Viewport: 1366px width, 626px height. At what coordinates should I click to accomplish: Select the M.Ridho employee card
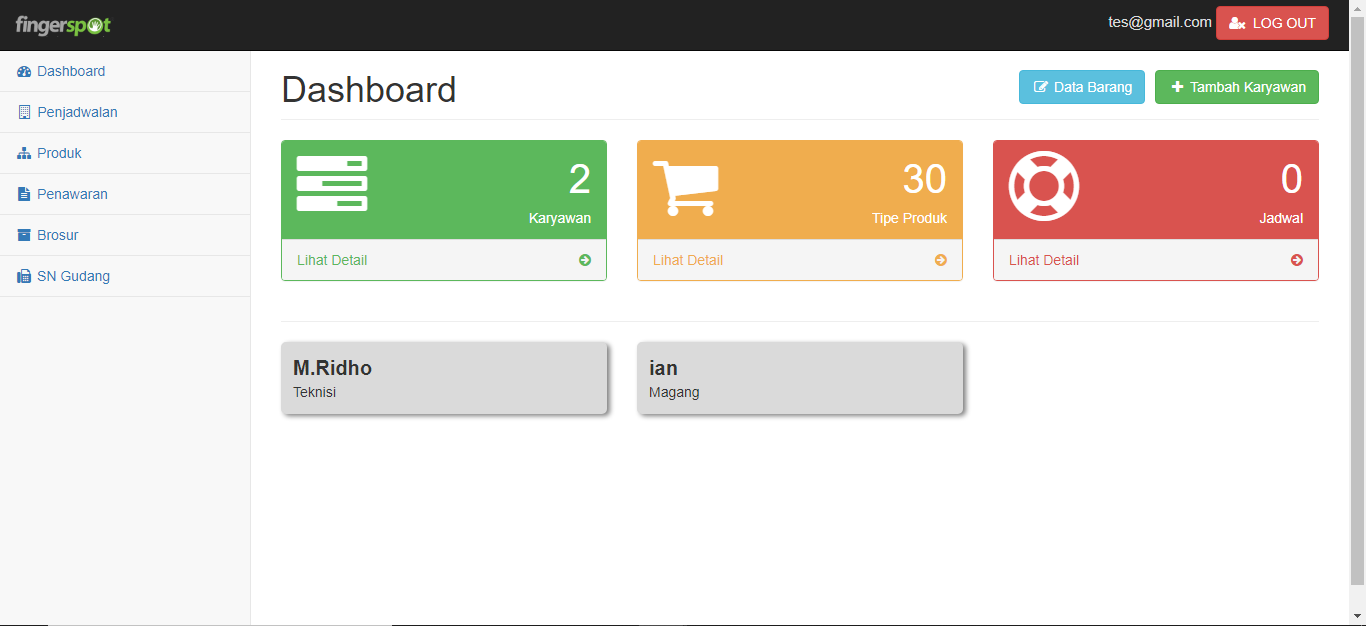coord(444,378)
